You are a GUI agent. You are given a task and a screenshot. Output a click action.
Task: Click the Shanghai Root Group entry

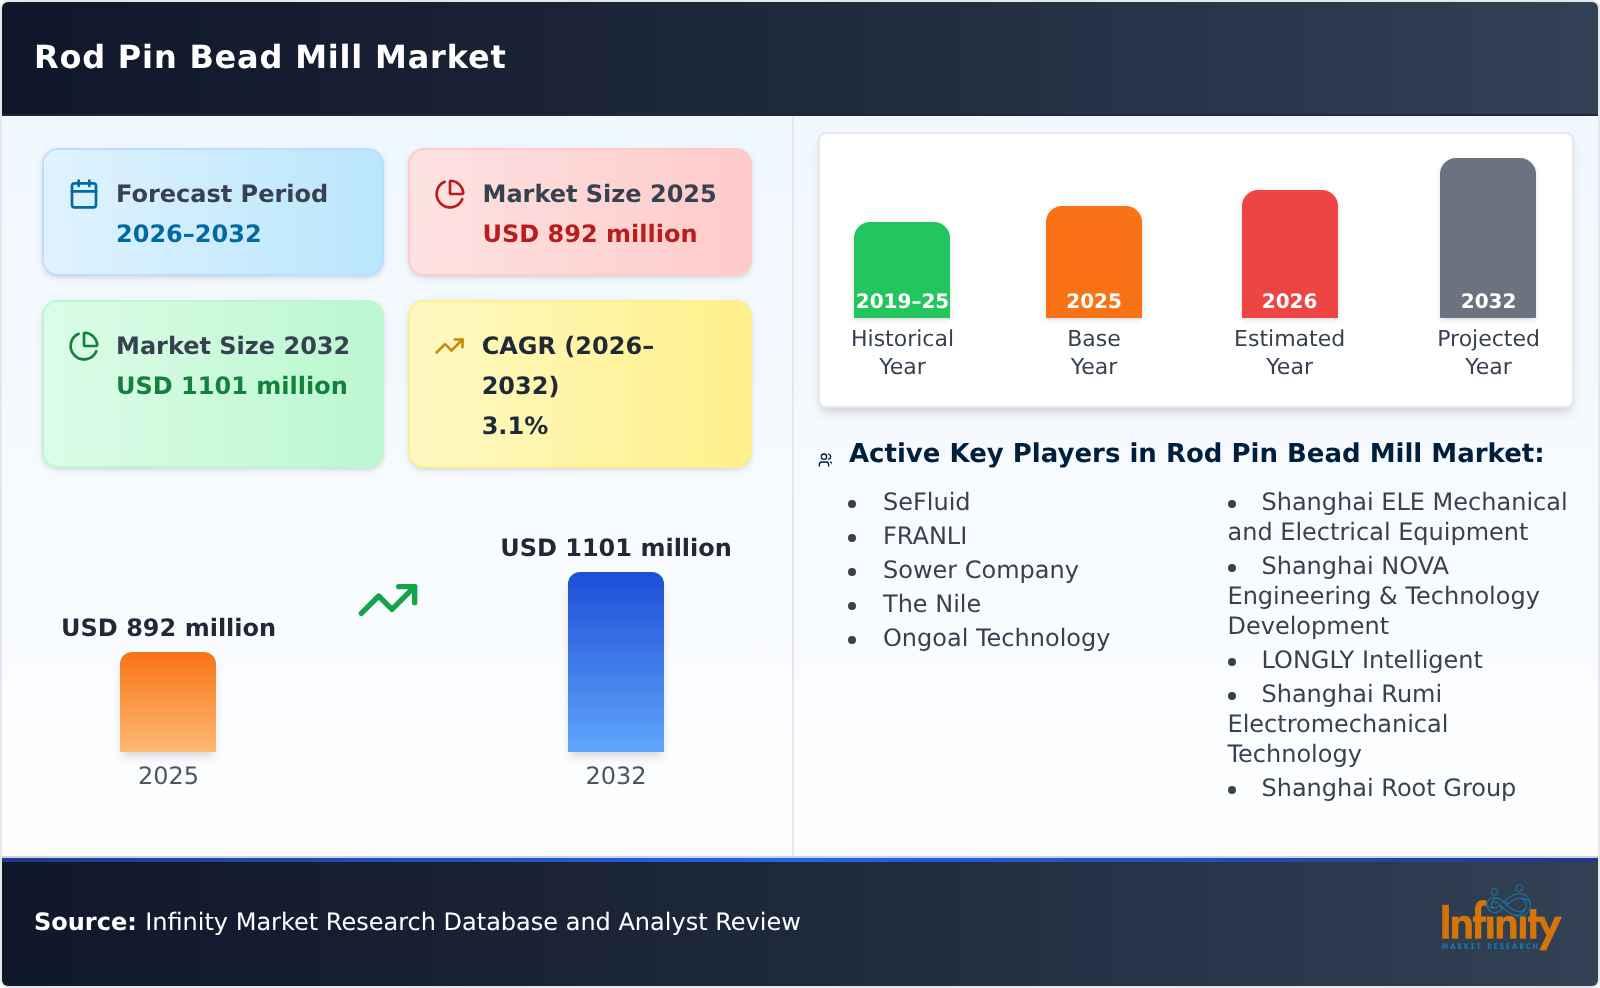[x=1388, y=788]
